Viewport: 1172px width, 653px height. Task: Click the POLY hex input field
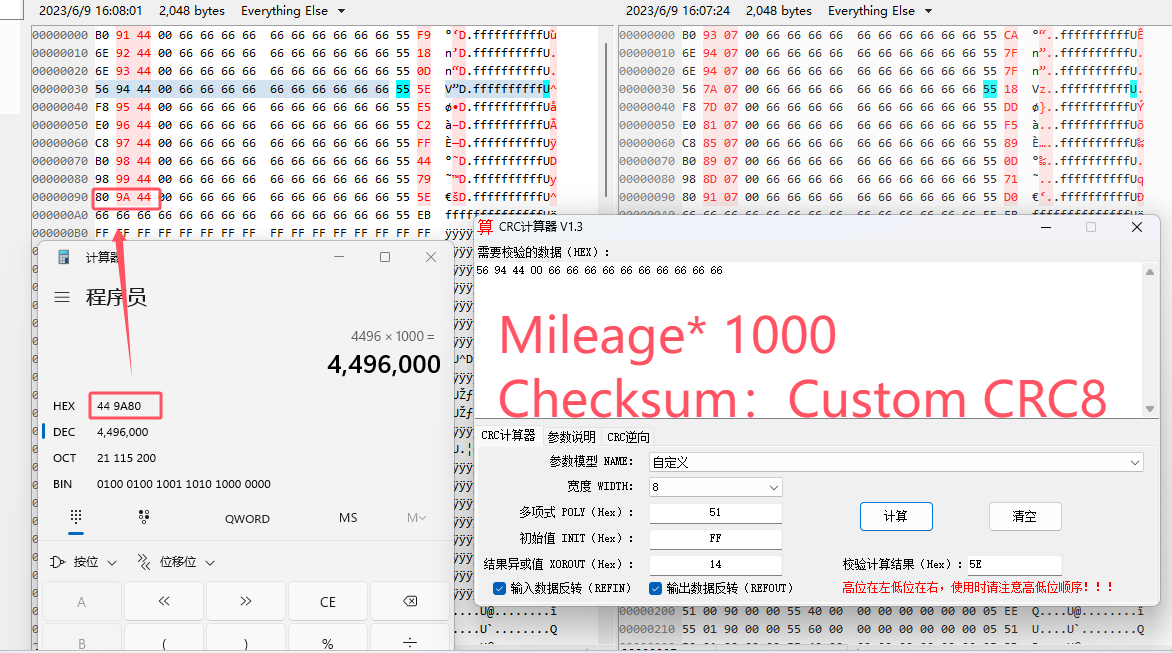(715, 512)
